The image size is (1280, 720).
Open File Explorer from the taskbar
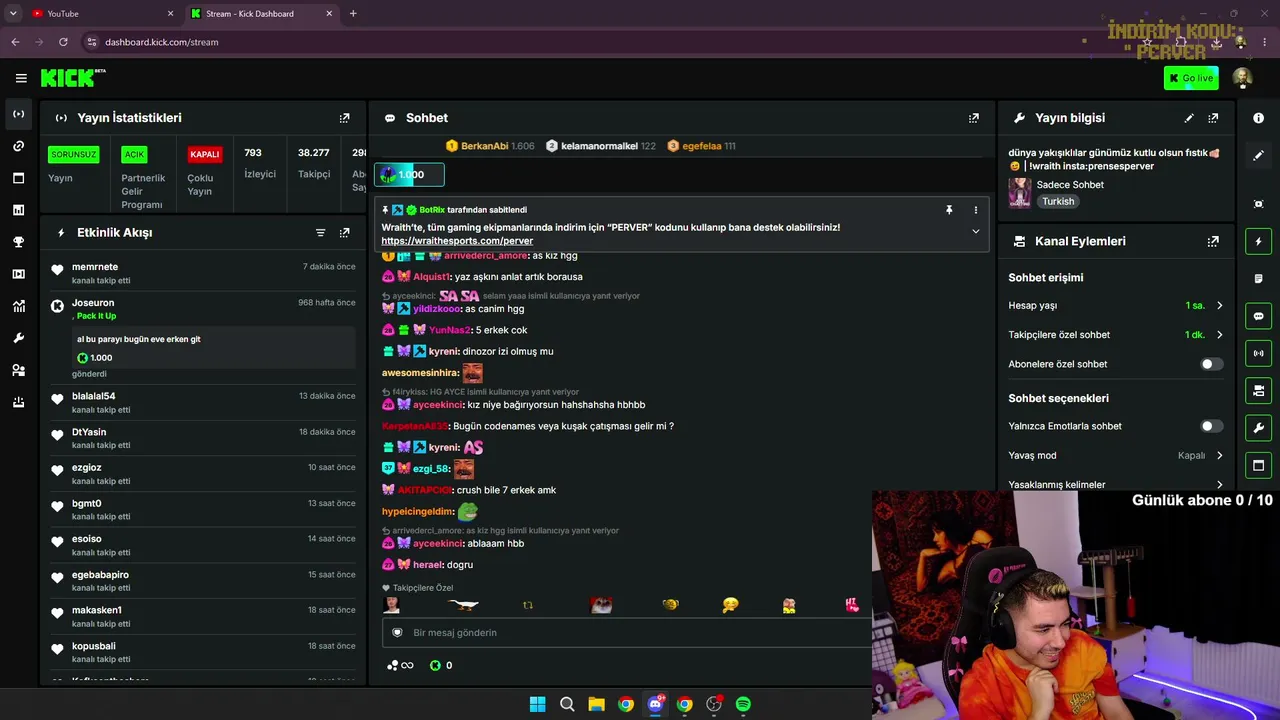pyautogui.click(x=596, y=704)
